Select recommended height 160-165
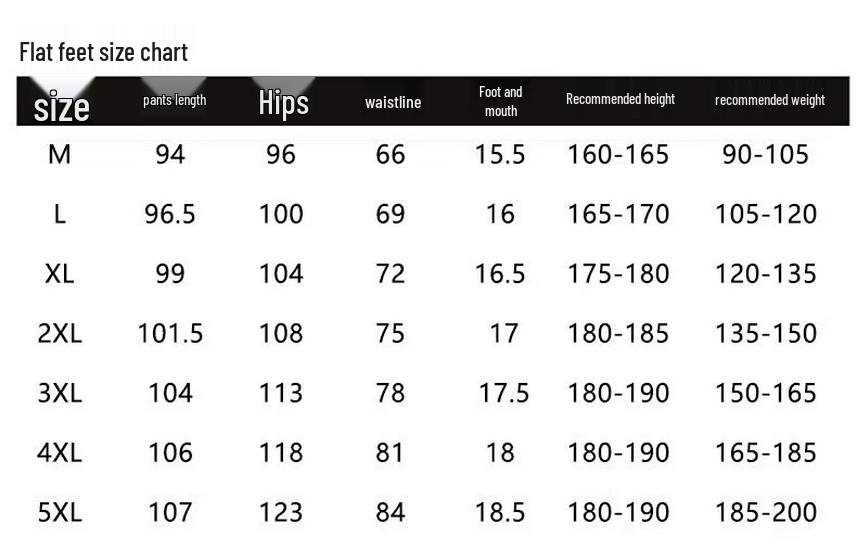 [618, 154]
